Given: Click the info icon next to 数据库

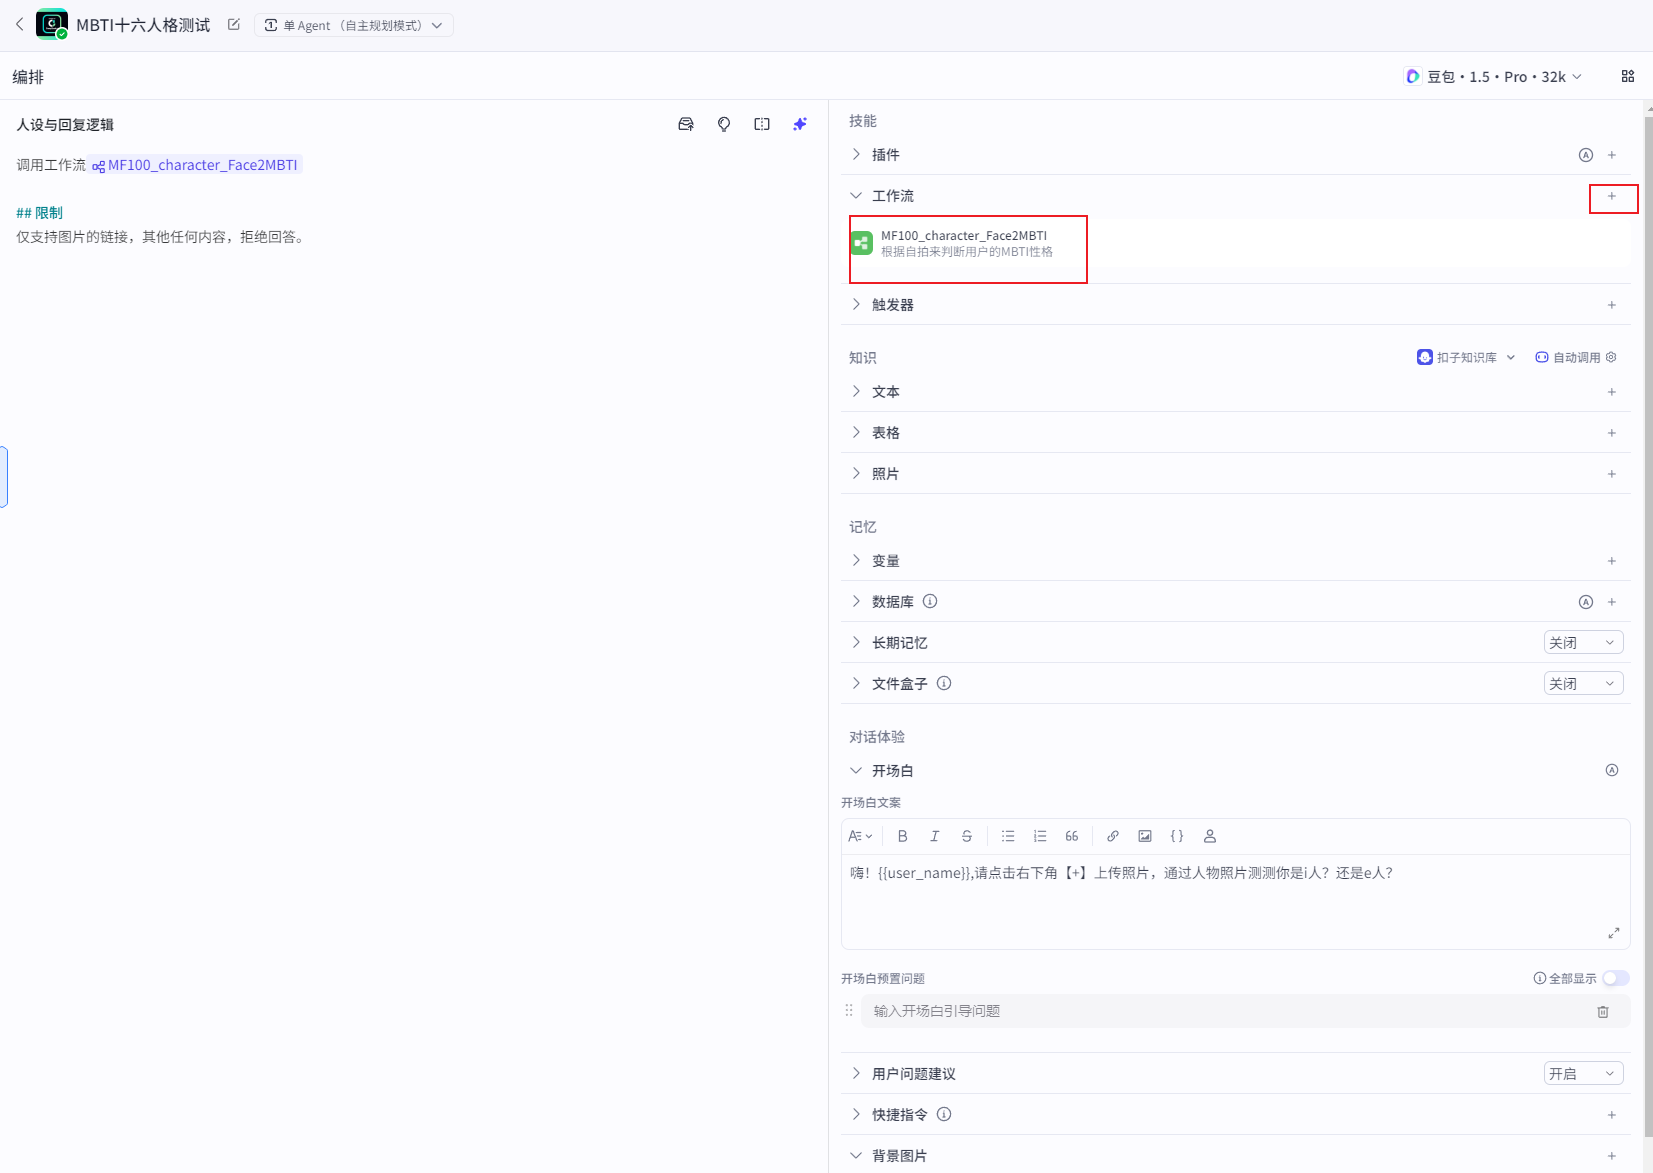Looking at the screenshot, I should pos(930,601).
